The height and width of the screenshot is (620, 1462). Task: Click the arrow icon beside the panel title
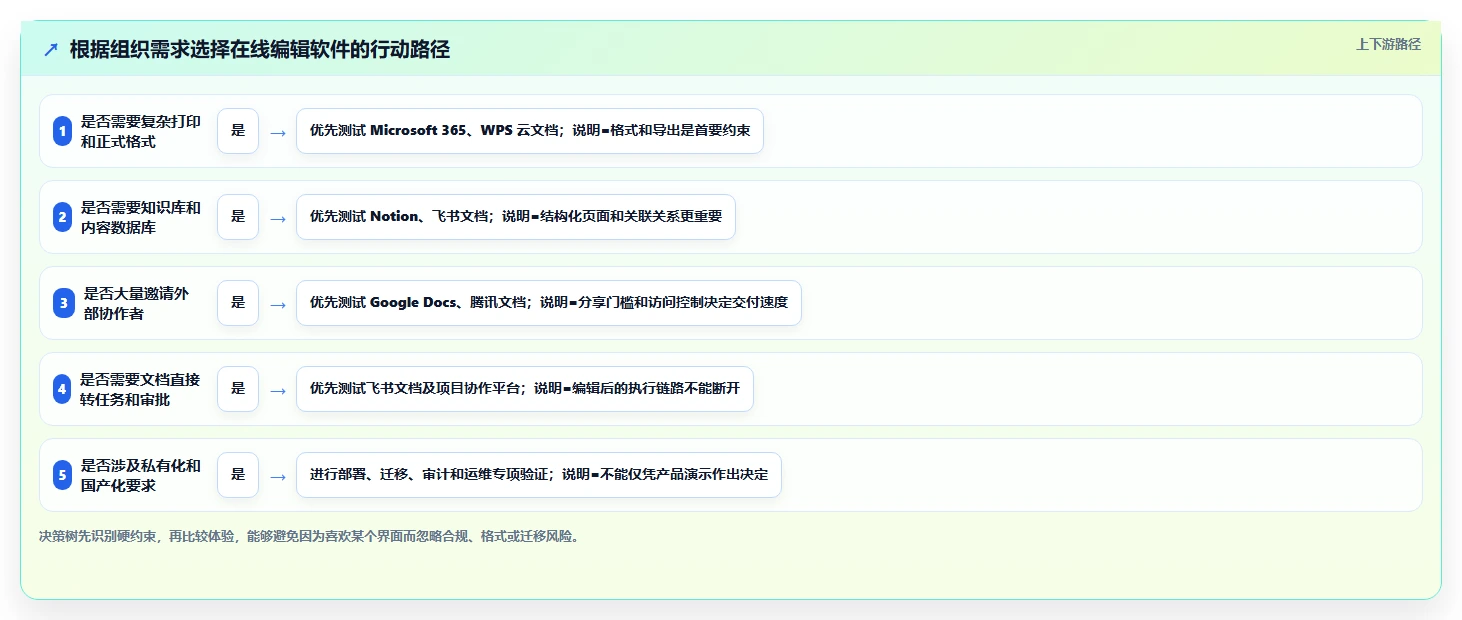coord(51,50)
